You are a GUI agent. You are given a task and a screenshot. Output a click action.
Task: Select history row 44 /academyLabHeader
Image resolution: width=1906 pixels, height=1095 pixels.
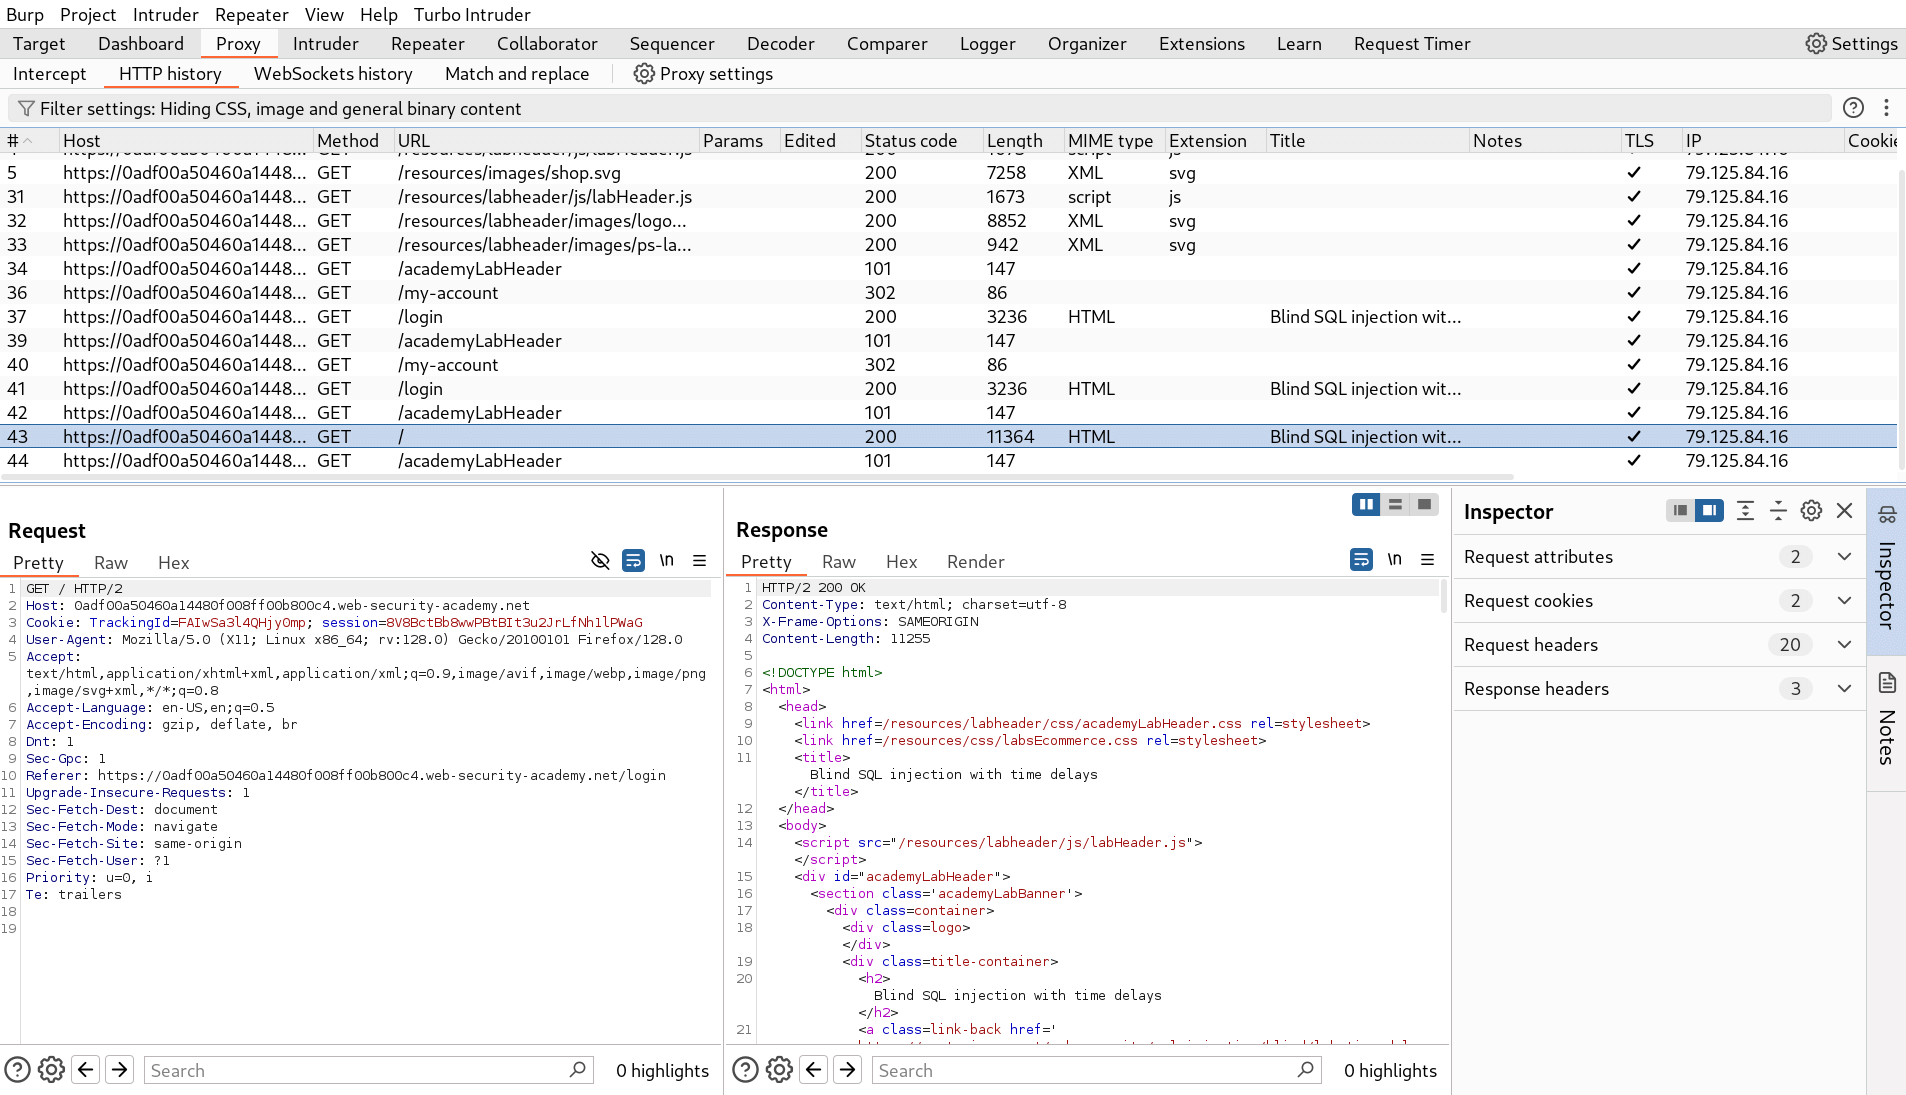point(950,461)
